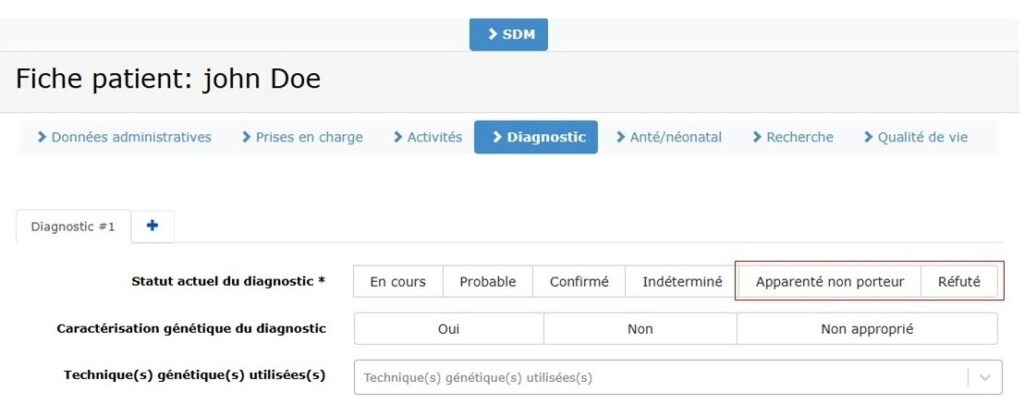Set diagnostic status to En cours
Viewport: 1024px width, 417px height.
(398, 282)
